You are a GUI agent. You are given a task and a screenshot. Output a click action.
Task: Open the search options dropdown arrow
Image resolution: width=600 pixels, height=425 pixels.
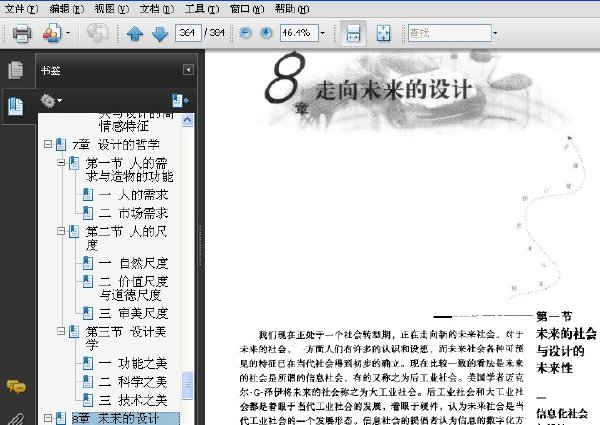tap(495, 33)
